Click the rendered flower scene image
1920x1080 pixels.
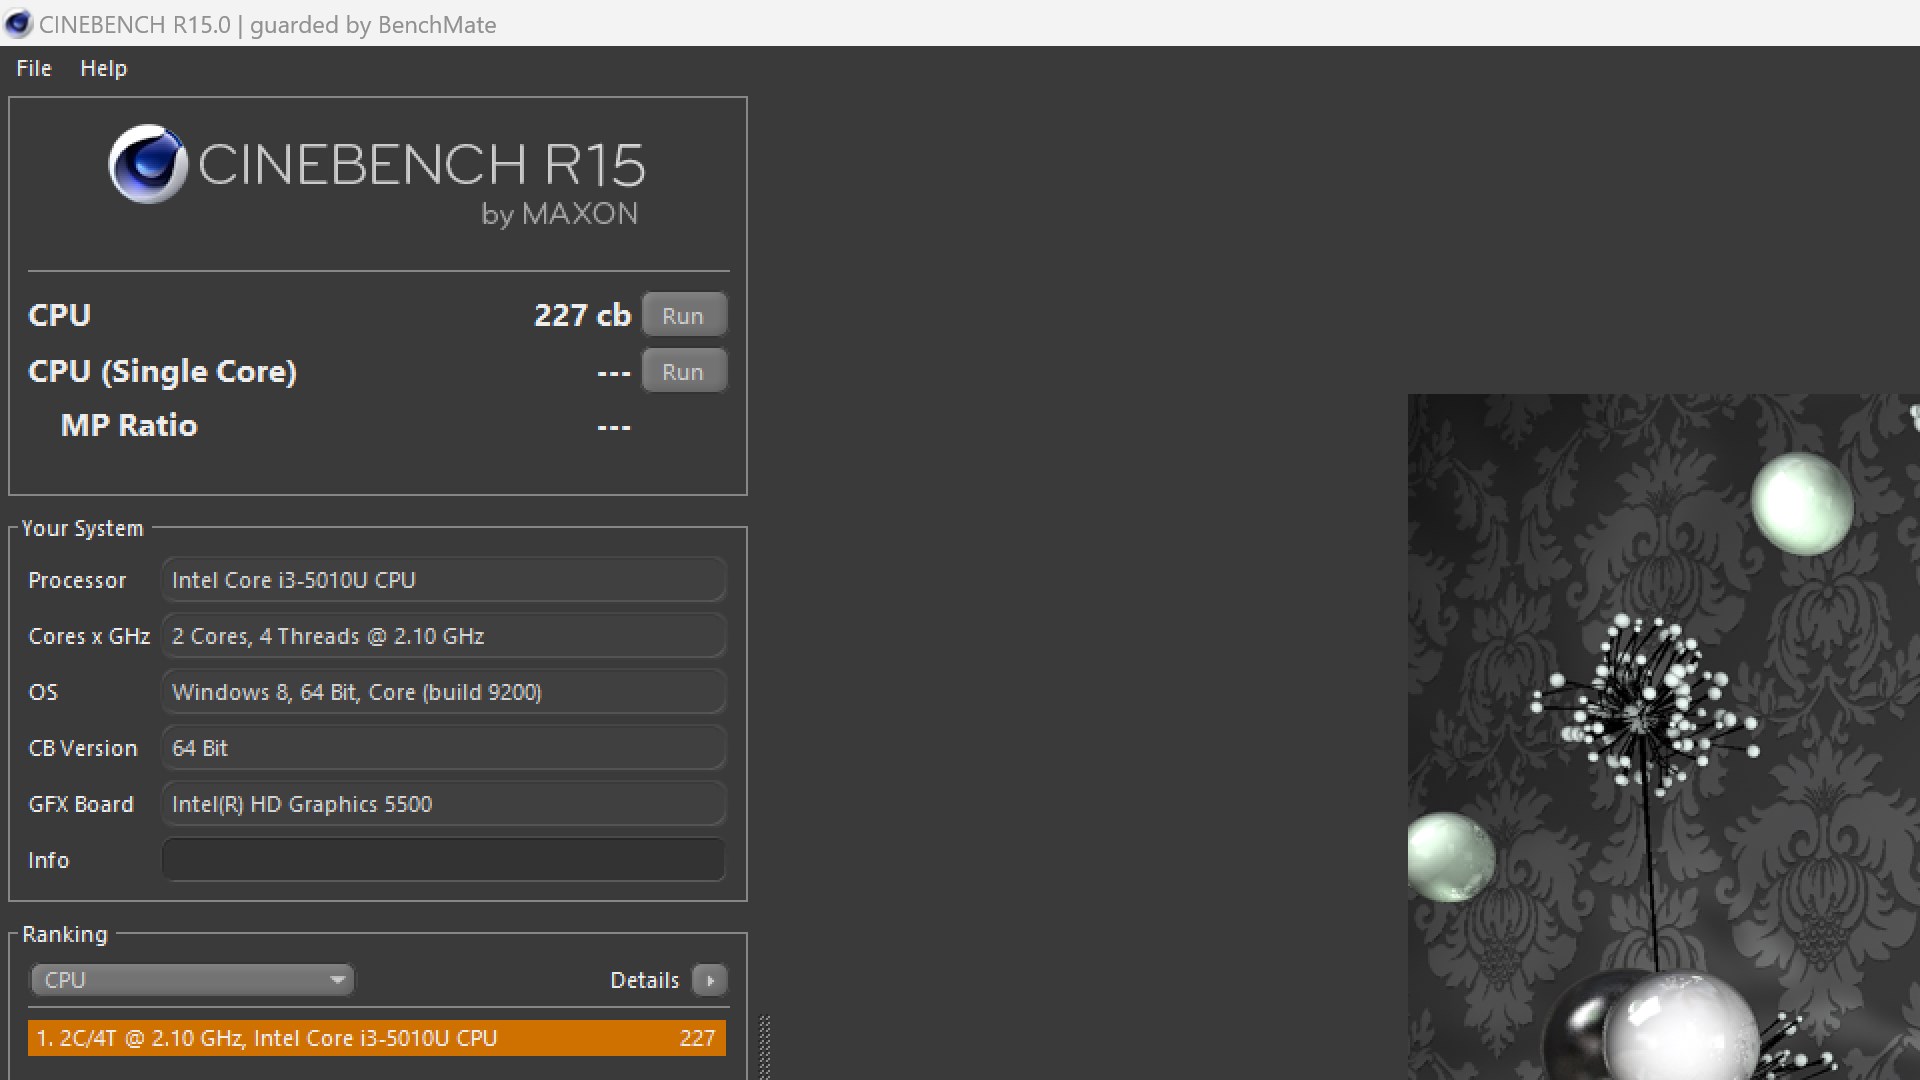(1664, 737)
